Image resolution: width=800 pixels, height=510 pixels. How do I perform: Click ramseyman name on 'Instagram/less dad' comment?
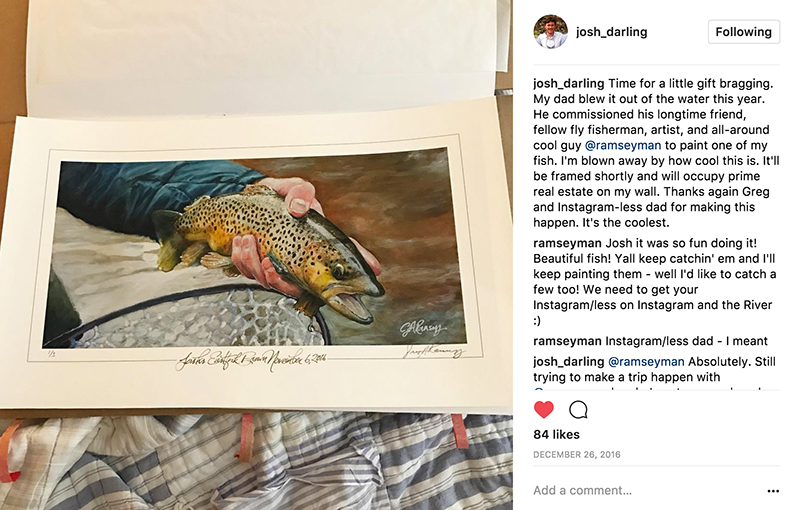[567, 341]
